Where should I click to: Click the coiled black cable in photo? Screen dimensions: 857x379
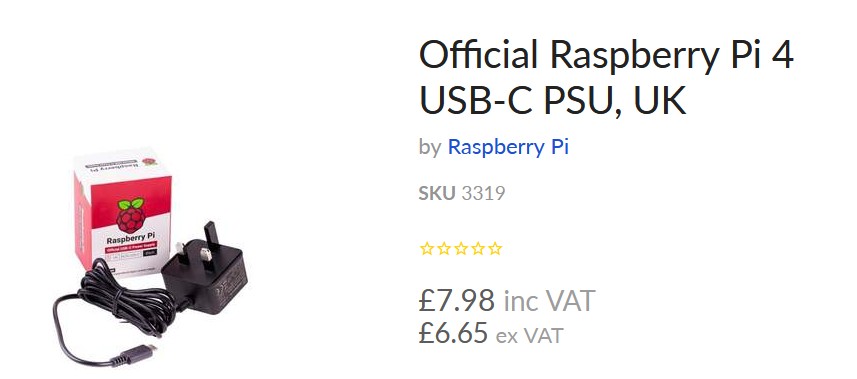coord(128,295)
